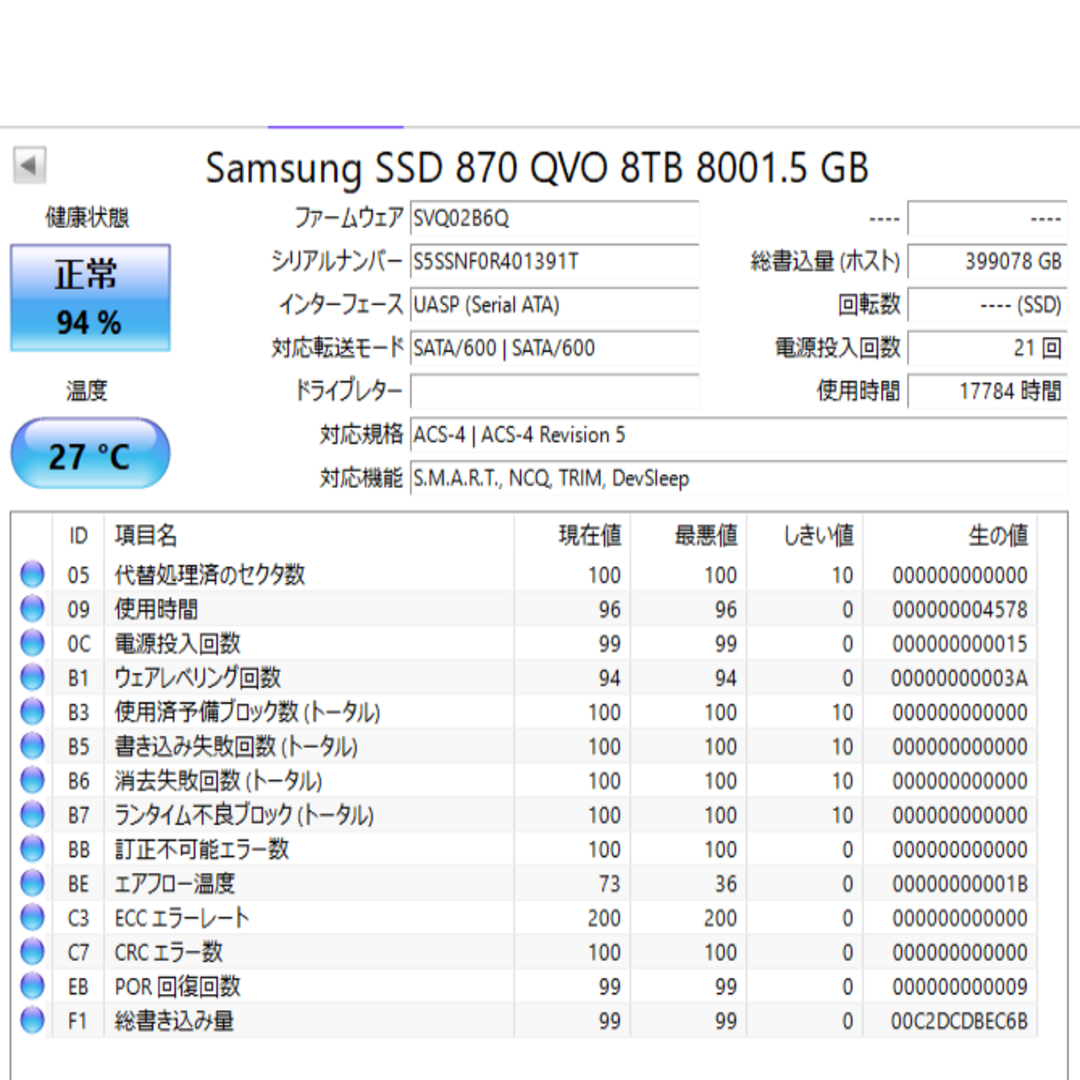Click the status orb beside ウェアレベリング回数
1080x1080 pixels.
(x=32, y=677)
